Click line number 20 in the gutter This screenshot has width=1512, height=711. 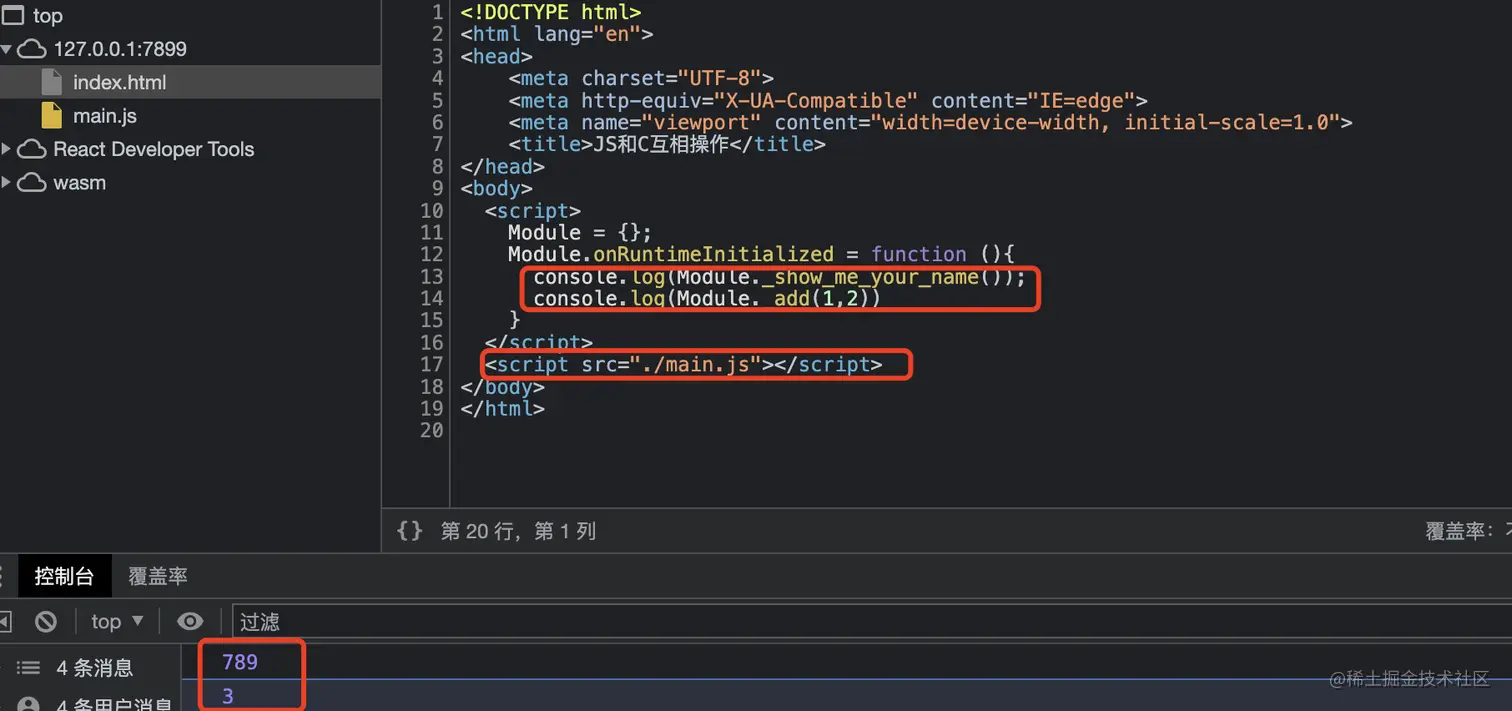[x=431, y=430]
